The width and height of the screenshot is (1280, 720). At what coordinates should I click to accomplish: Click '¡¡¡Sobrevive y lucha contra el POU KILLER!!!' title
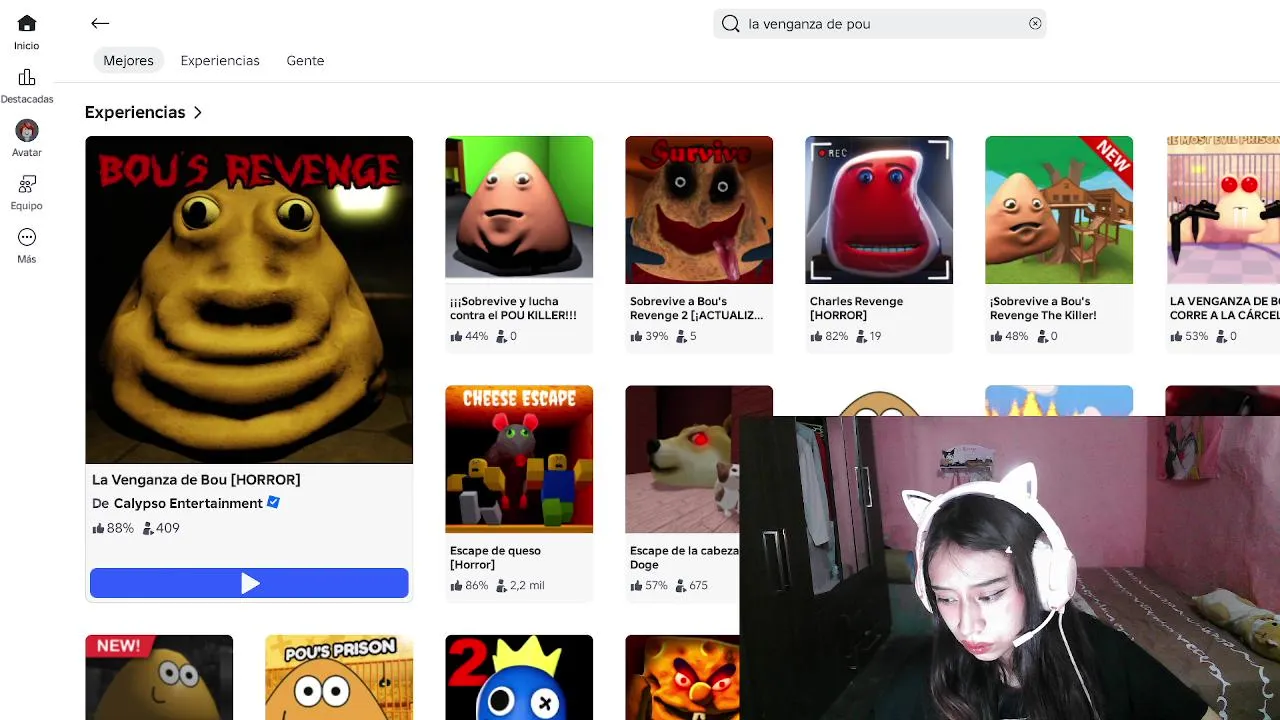coord(513,308)
